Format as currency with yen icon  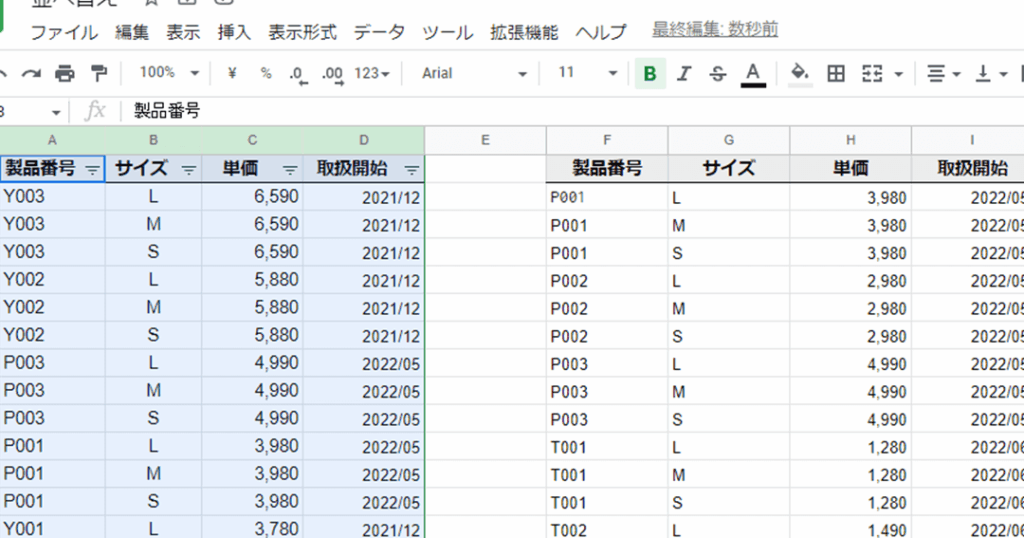coord(232,73)
